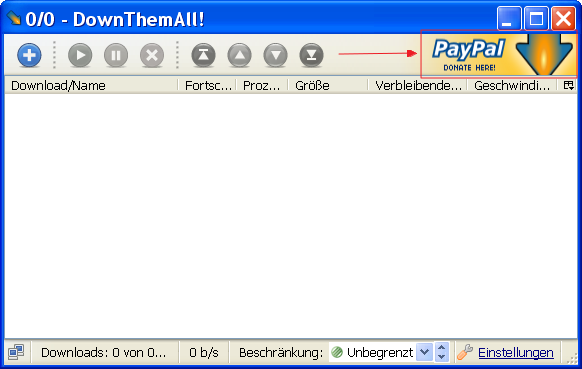
Task: Click the Größe column header
Action: [x=328, y=86]
